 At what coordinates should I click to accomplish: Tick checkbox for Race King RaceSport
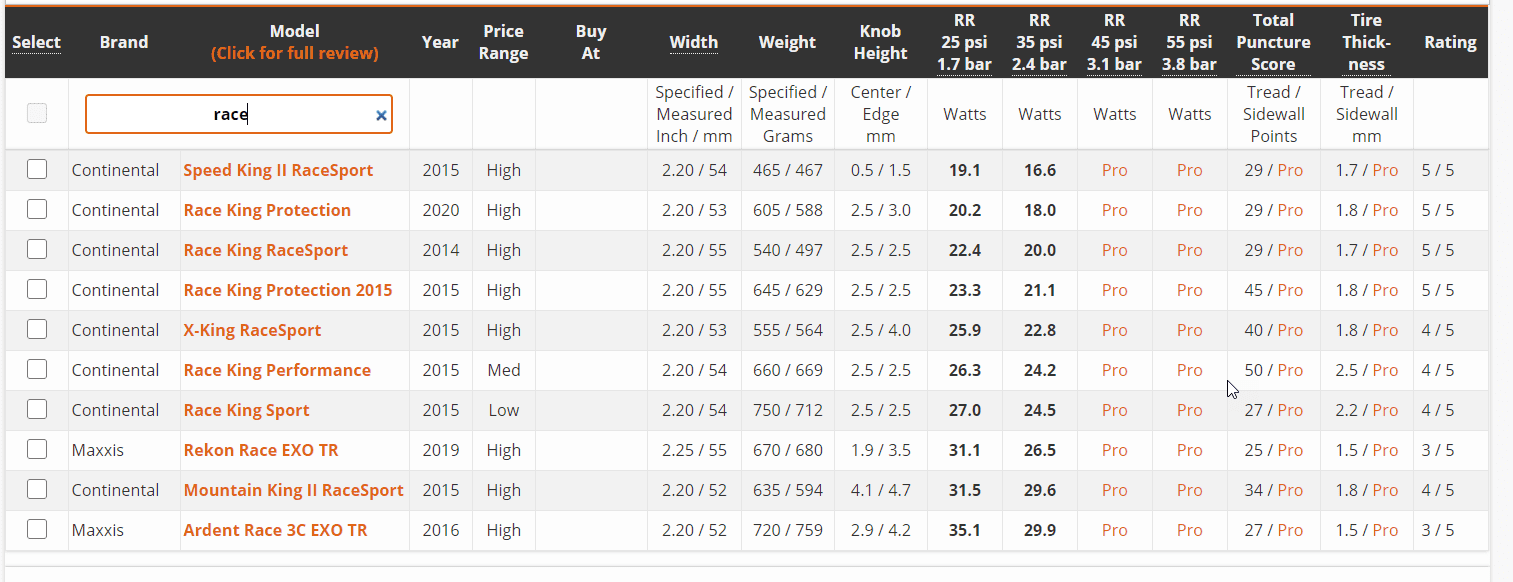(37, 249)
